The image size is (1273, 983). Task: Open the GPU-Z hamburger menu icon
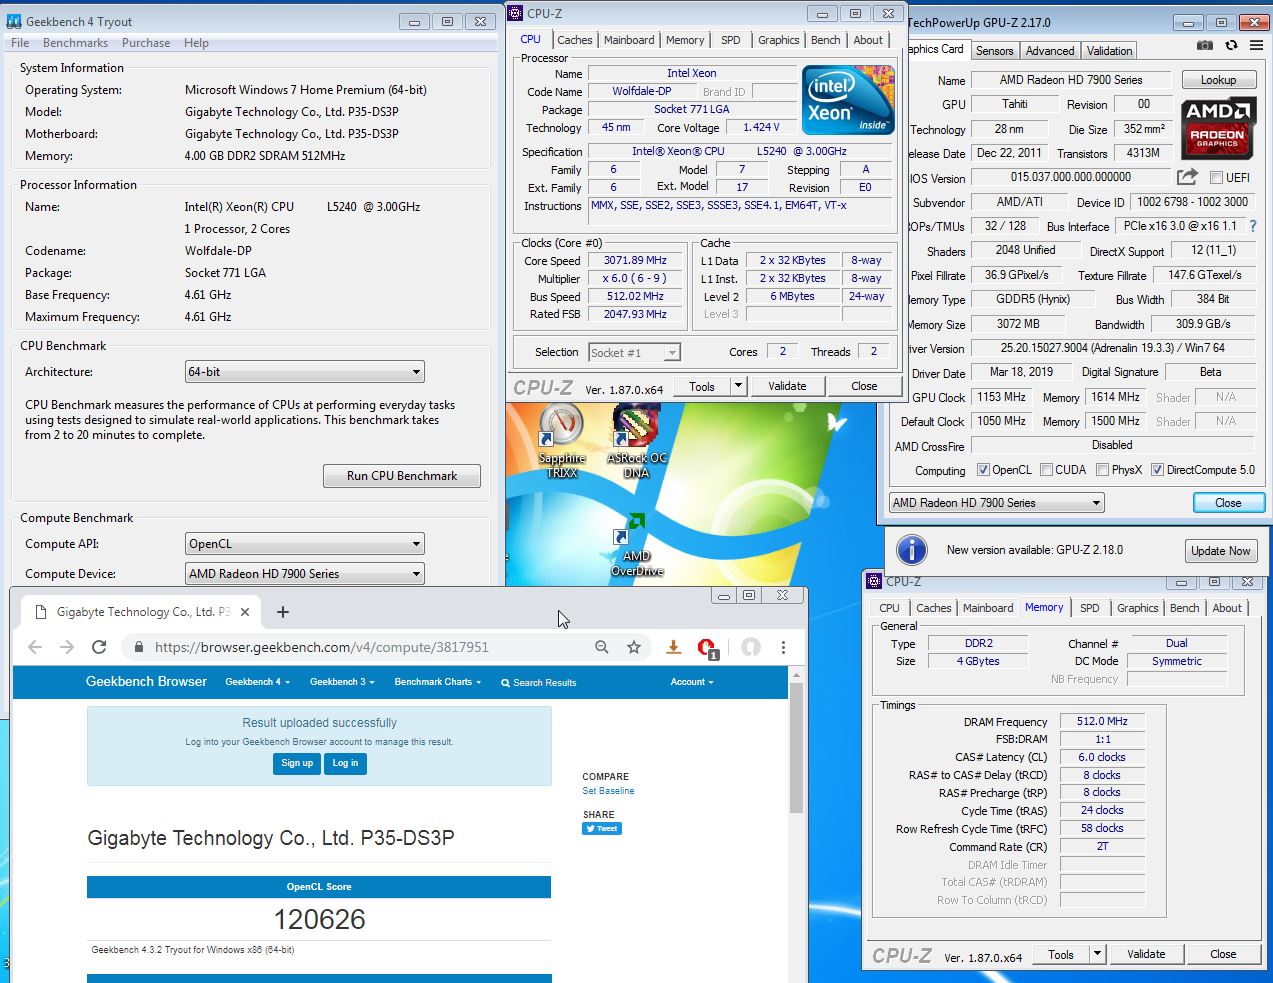(1257, 46)
